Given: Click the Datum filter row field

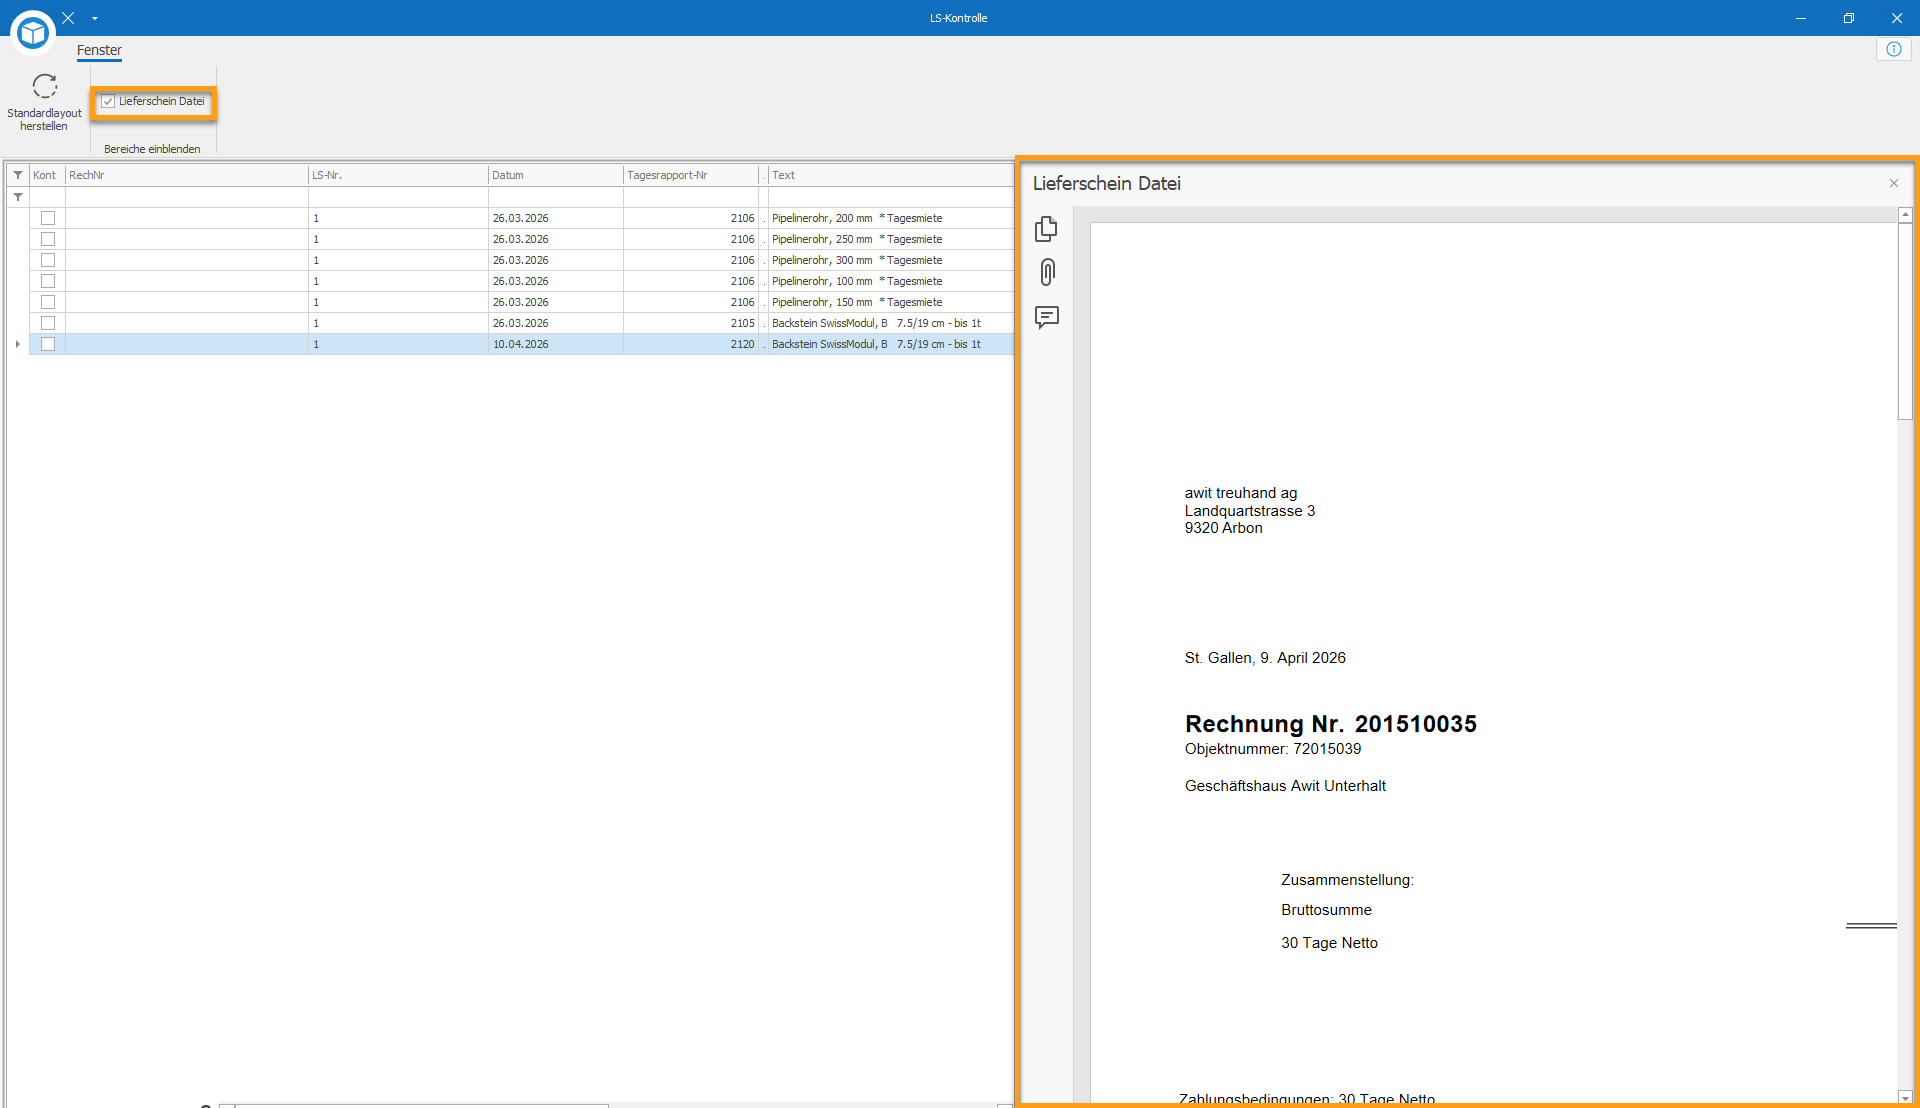Looking at the screenshot, I should point(556,197).
